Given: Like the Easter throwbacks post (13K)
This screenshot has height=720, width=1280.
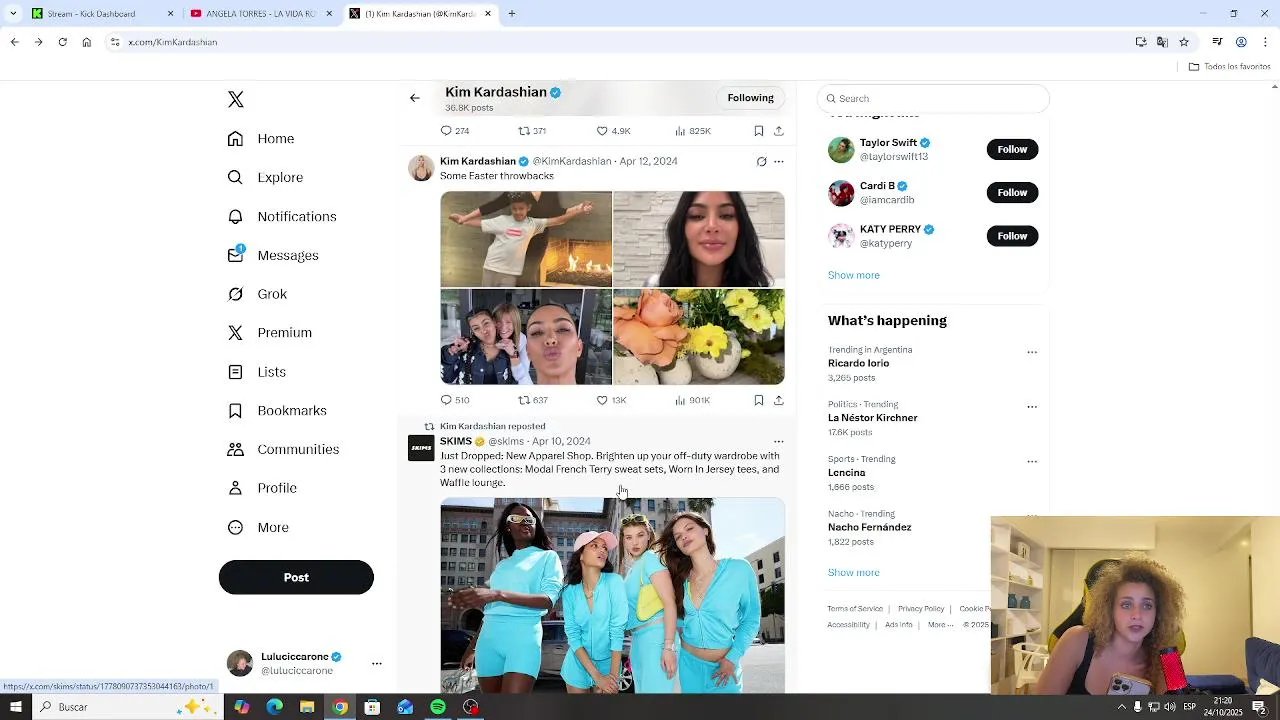Looking at the screenshot, I should click(x=611, y=400).
